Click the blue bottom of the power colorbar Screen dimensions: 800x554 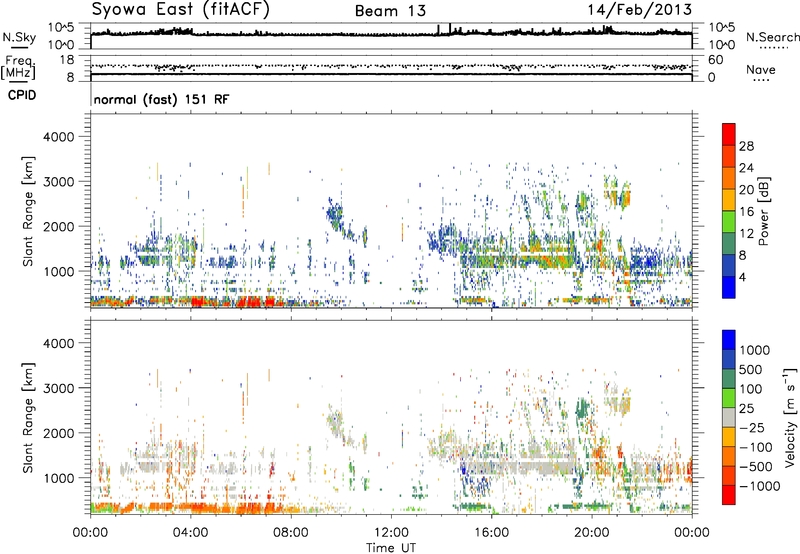coord(729,287)
